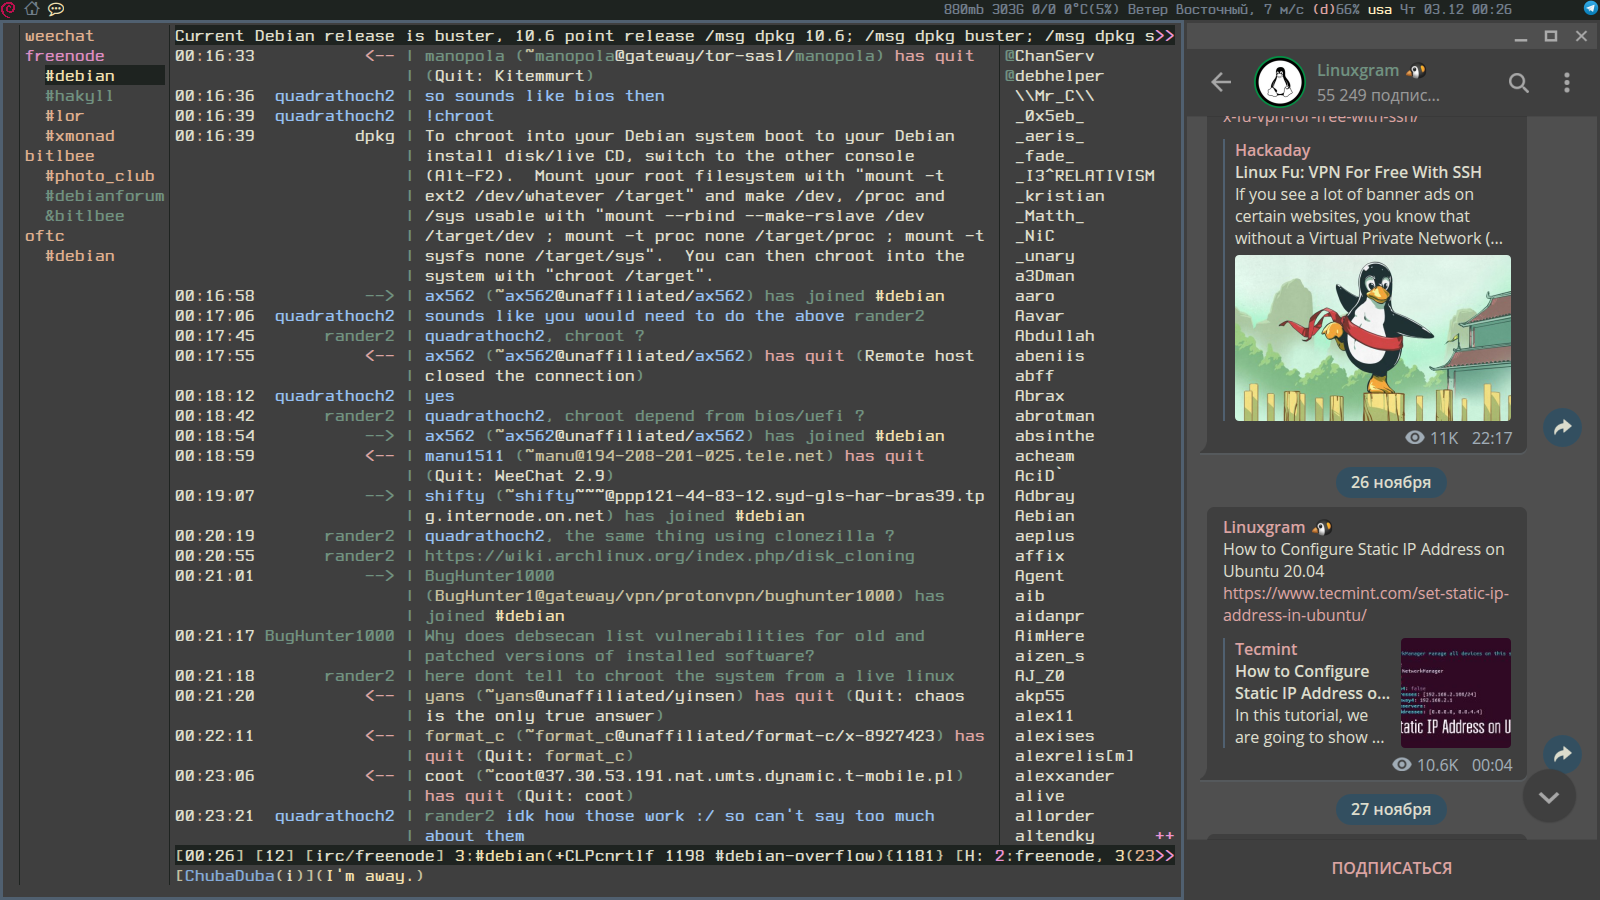Click the date and clock Чт 03.12 00:26
This screenshot has width=1600, height=900.
point(1455,9)
